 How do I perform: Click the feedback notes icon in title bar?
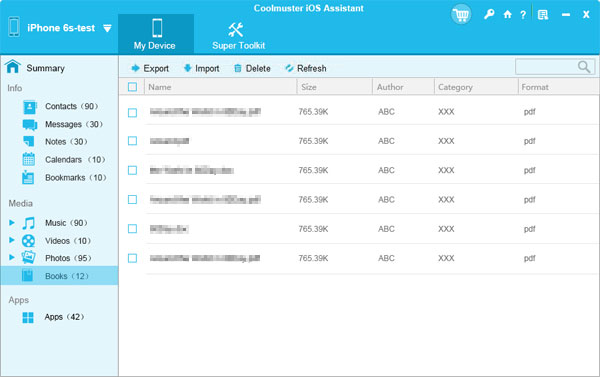543,15
